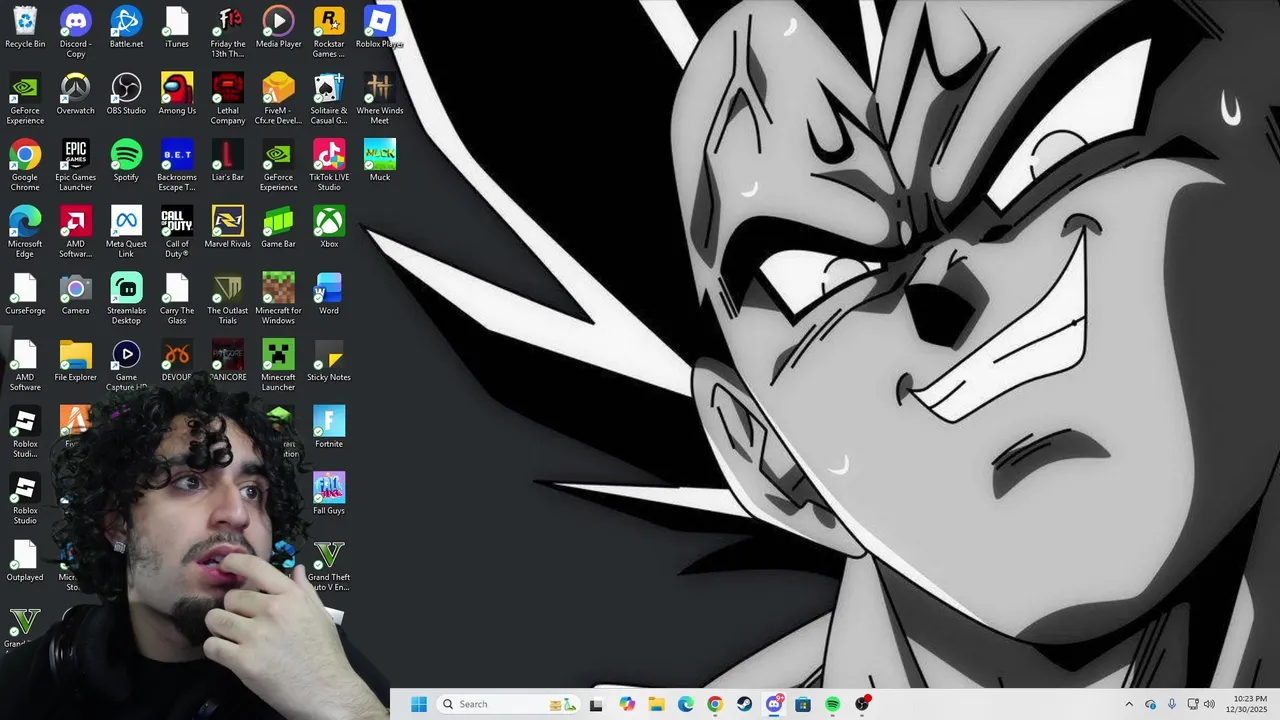
Task: Open Task View from the taskbar
Action: (596, 704)
